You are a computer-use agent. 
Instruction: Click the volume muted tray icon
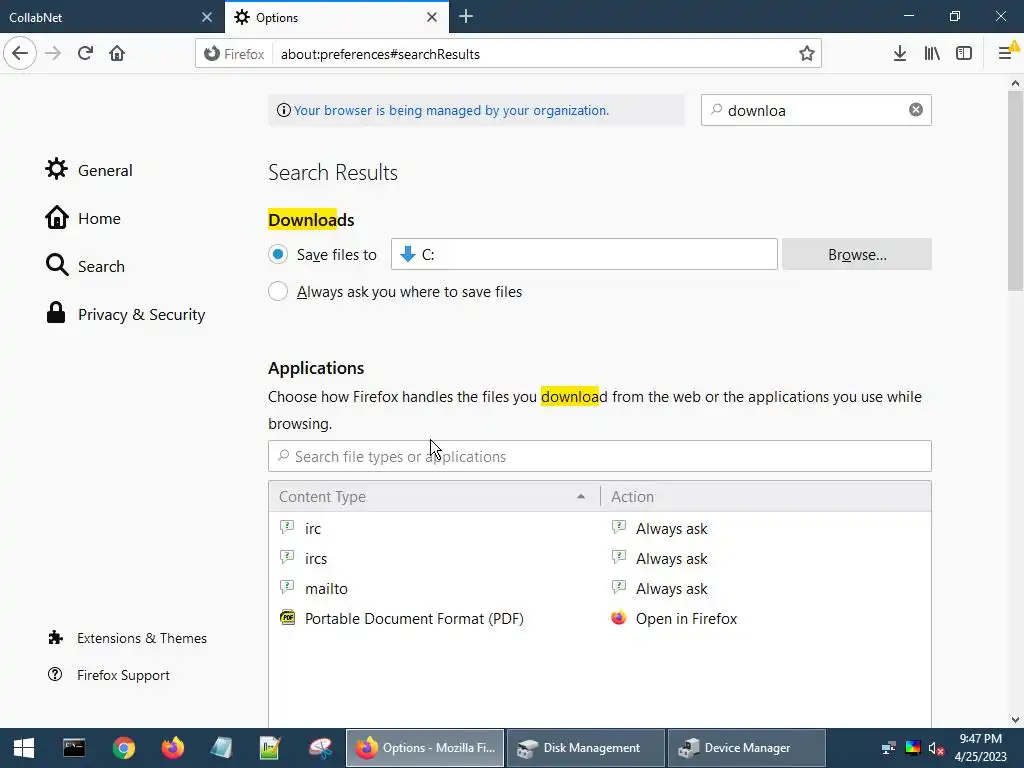(x=936, y=748)
